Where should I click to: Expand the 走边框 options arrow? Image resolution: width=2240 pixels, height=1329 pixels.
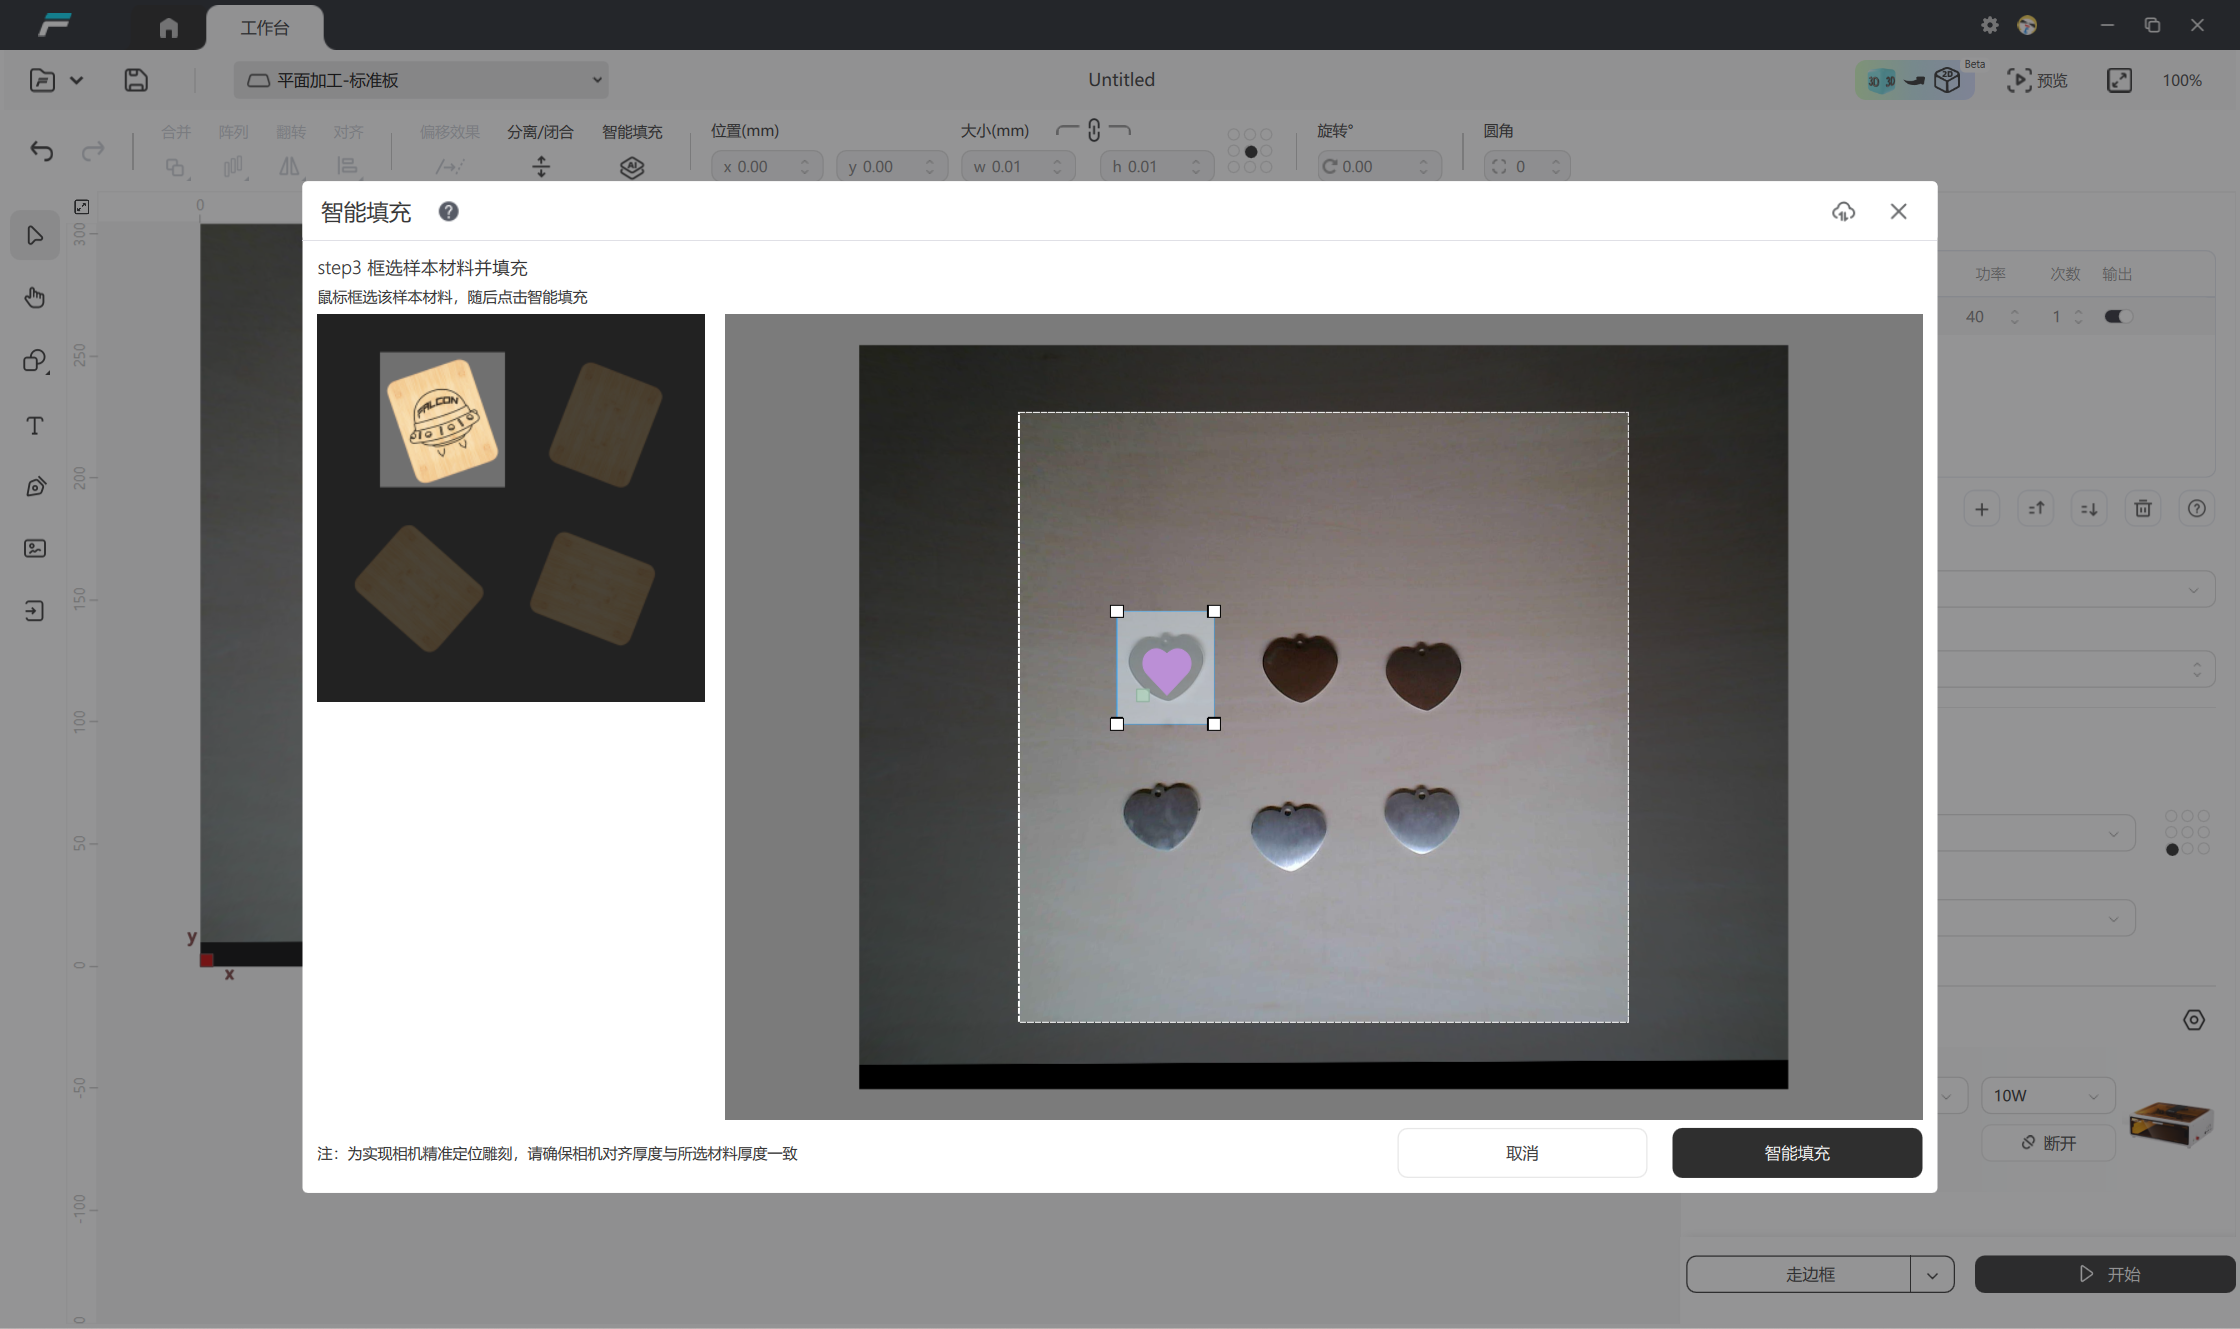[x=1932, y=1274]
